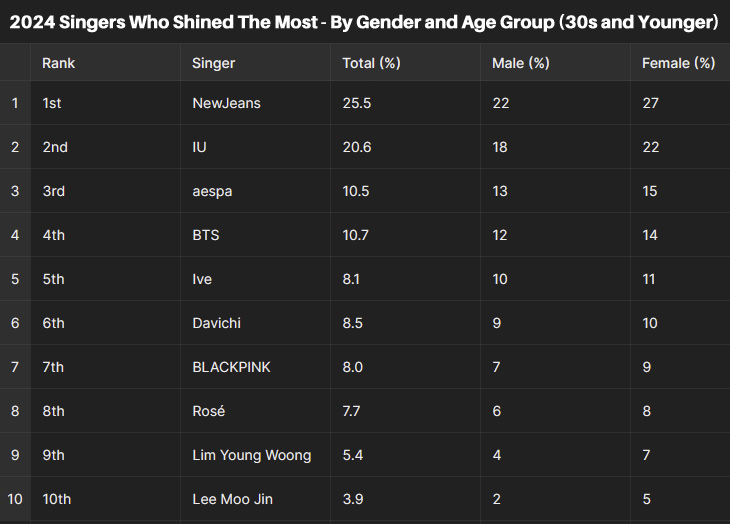Viewport: 730px width, 524px height.
Task: Click male value 22 in NewJeans row
Action: point(500,103)
